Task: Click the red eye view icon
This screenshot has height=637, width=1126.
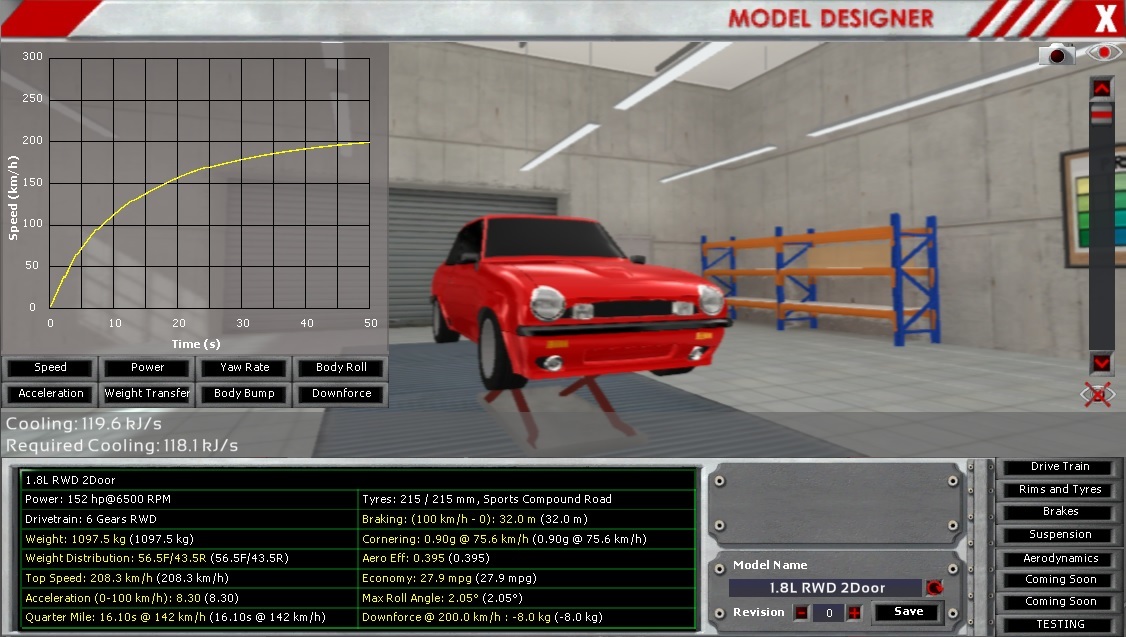Action: click(x=1104, y=53)
